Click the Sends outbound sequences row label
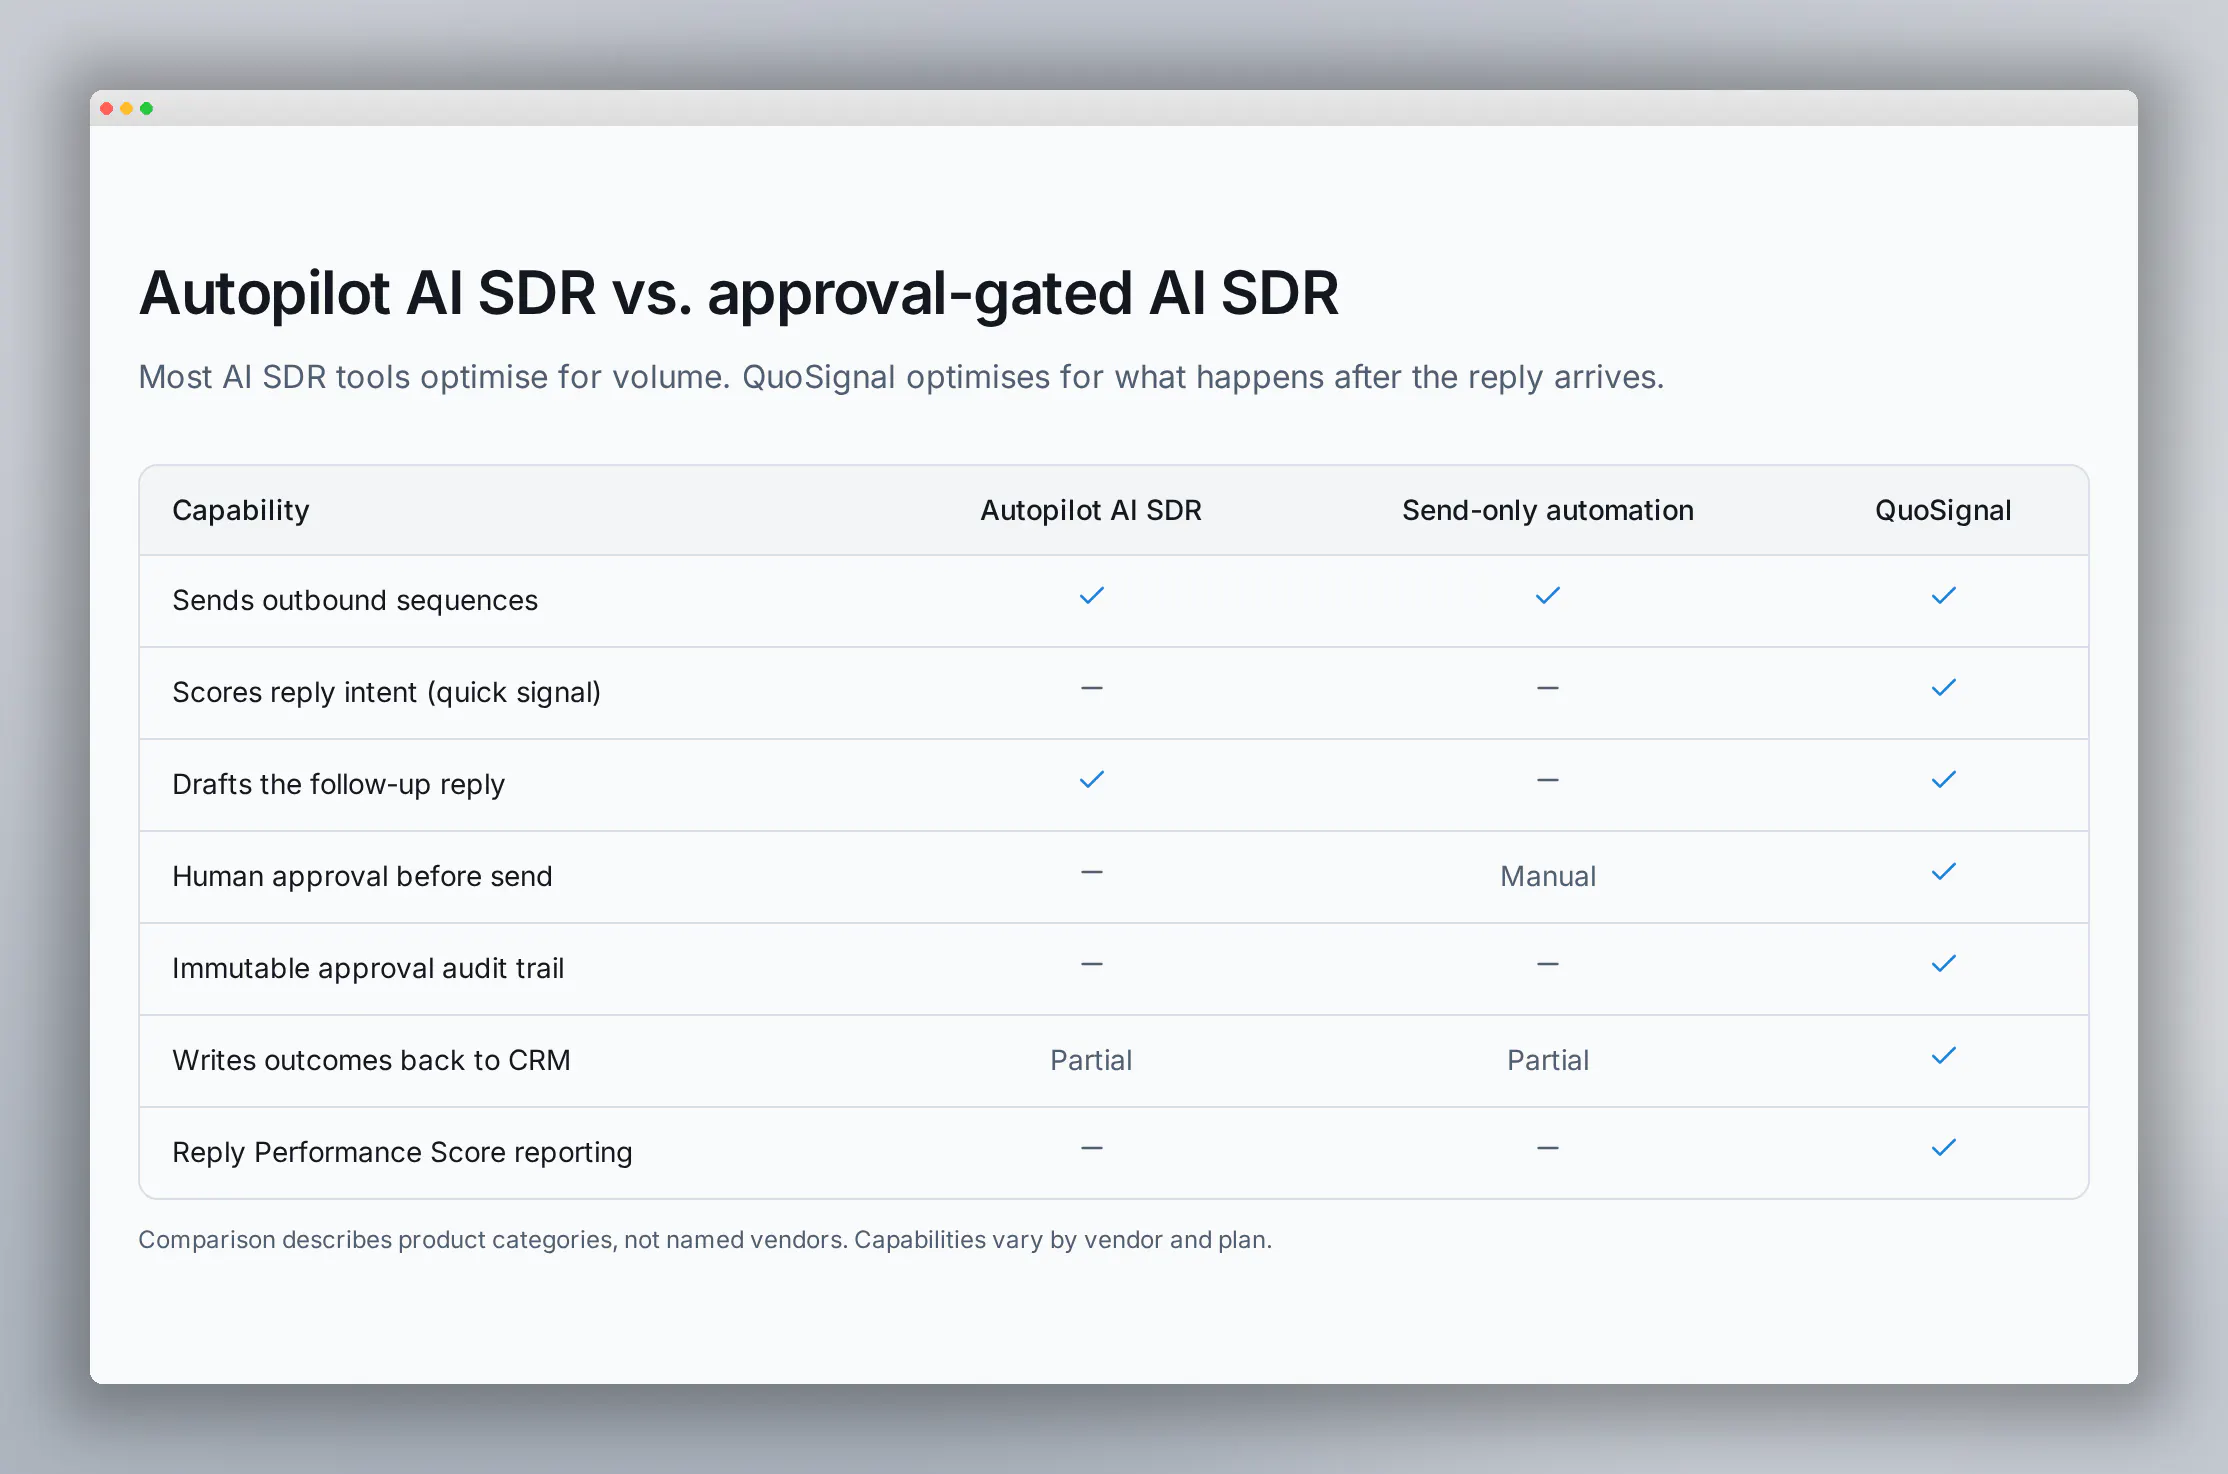 [x=355, y=601]
